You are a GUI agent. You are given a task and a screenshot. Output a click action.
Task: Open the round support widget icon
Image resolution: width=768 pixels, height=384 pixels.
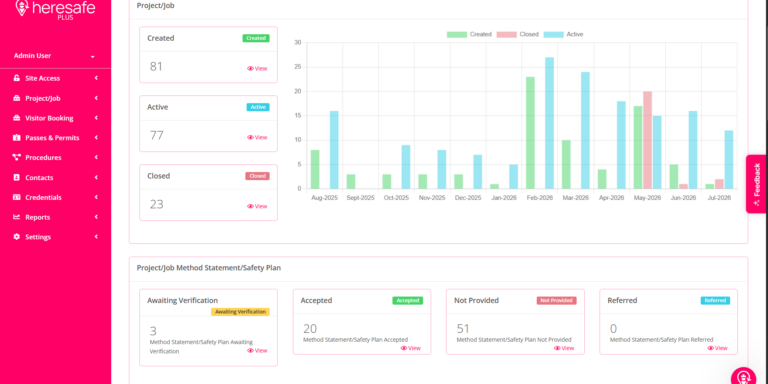tap(744, 377)
